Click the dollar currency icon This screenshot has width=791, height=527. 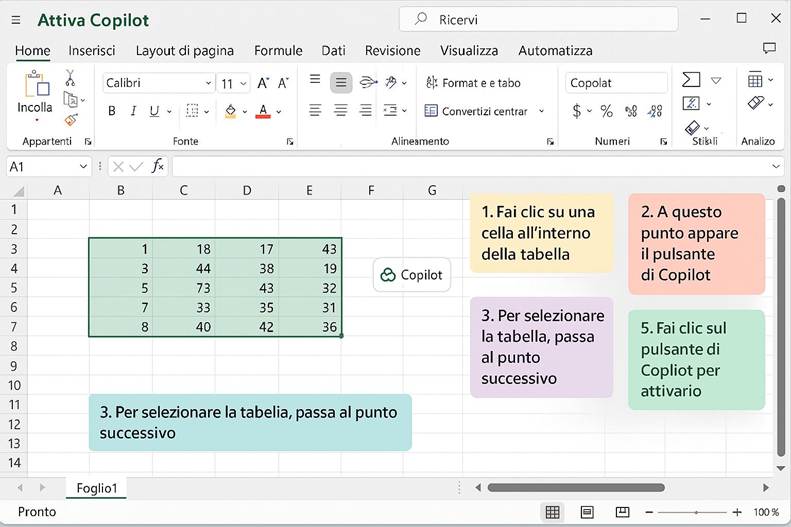[577, 111]
